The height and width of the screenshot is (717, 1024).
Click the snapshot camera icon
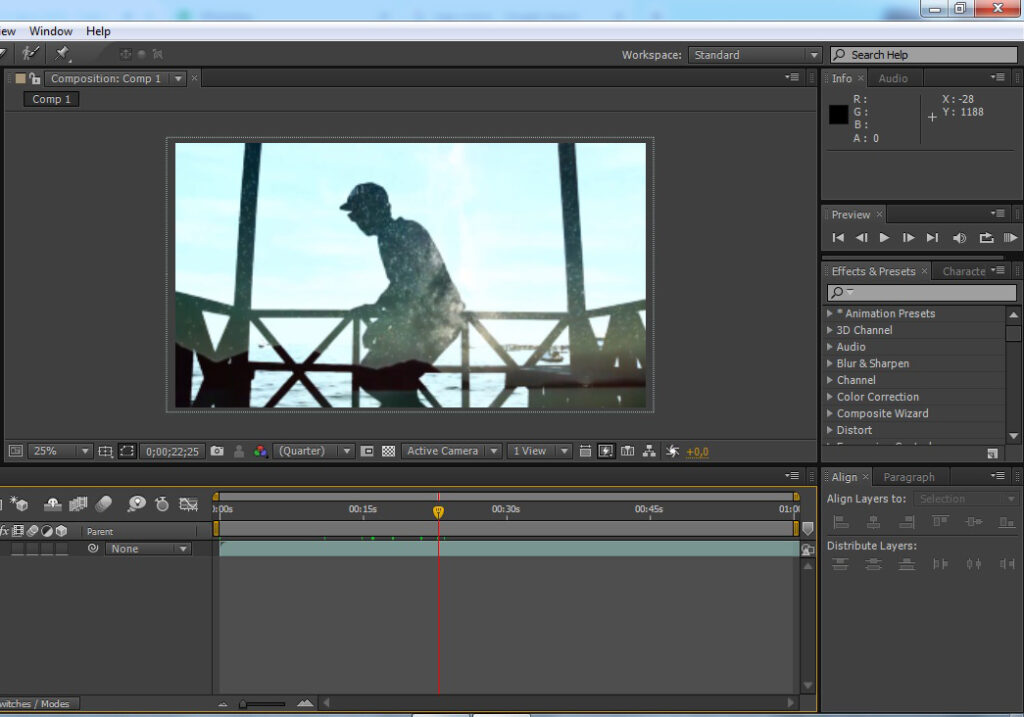217,451
